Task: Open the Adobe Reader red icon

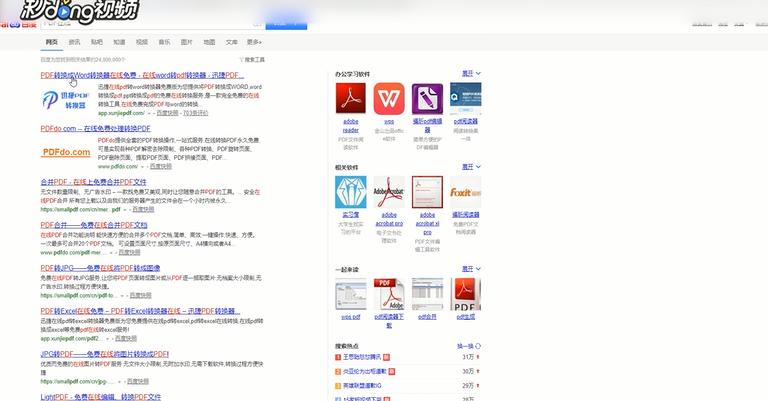Action: pyautogui.click(x=350, y=98)
